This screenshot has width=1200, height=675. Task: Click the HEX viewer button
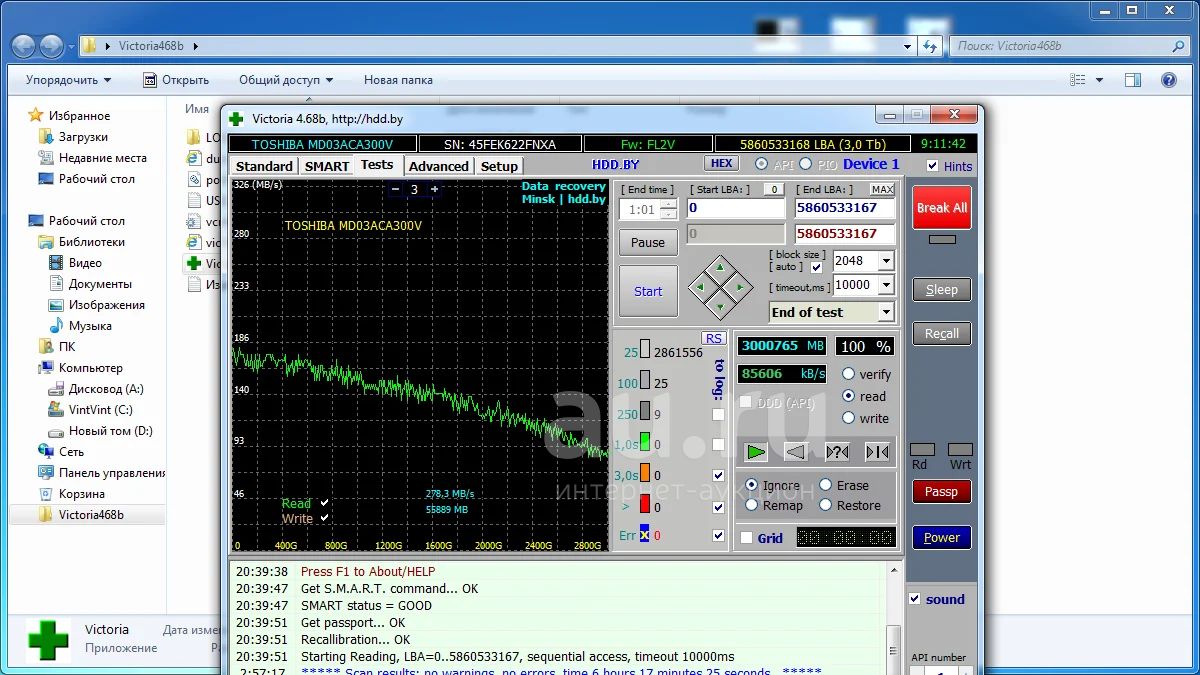[721, 164]
